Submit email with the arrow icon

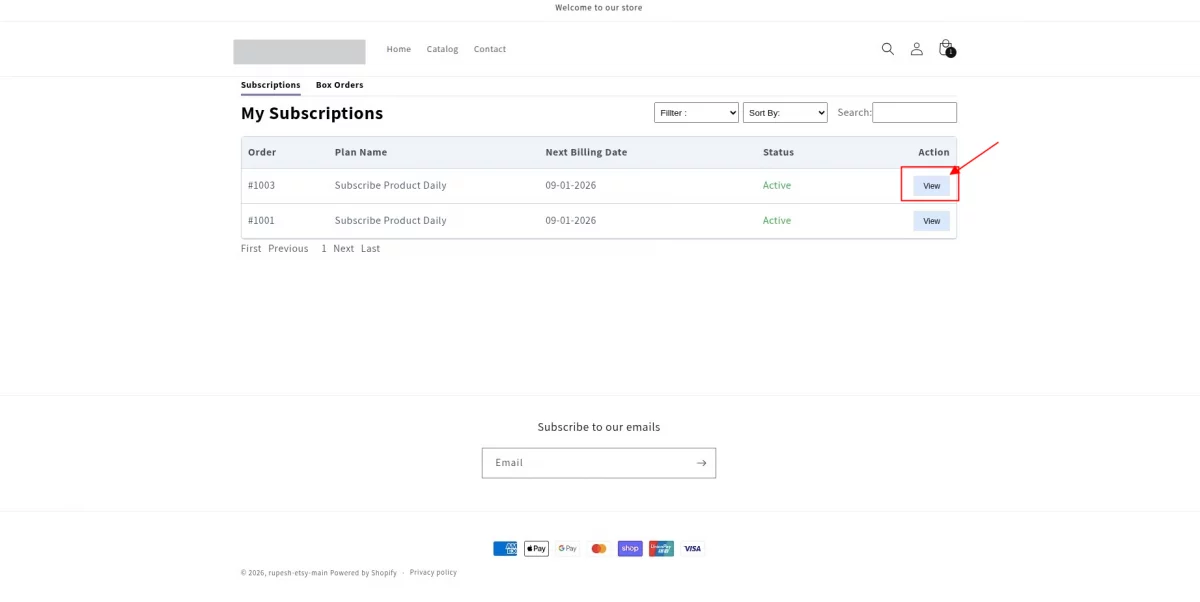[701, 463]
